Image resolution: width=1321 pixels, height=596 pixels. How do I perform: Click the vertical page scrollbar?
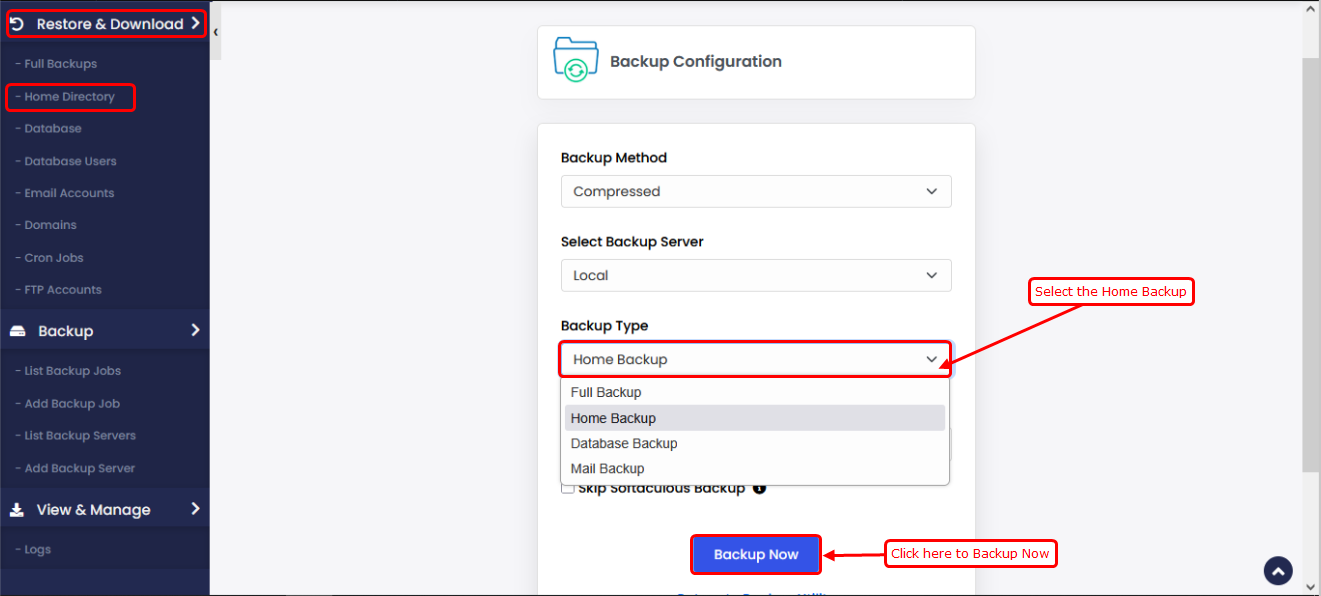[1312, 266]
